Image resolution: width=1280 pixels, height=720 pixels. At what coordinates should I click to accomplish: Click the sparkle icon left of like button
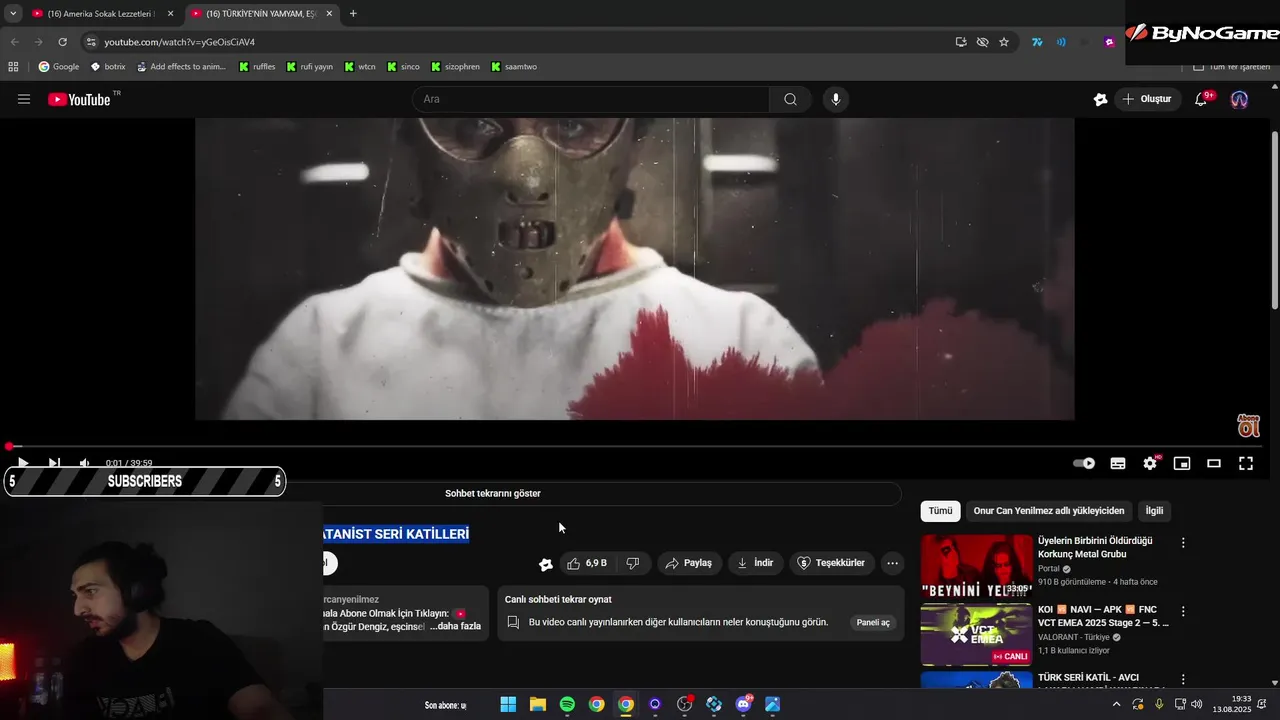coord(546,564)
